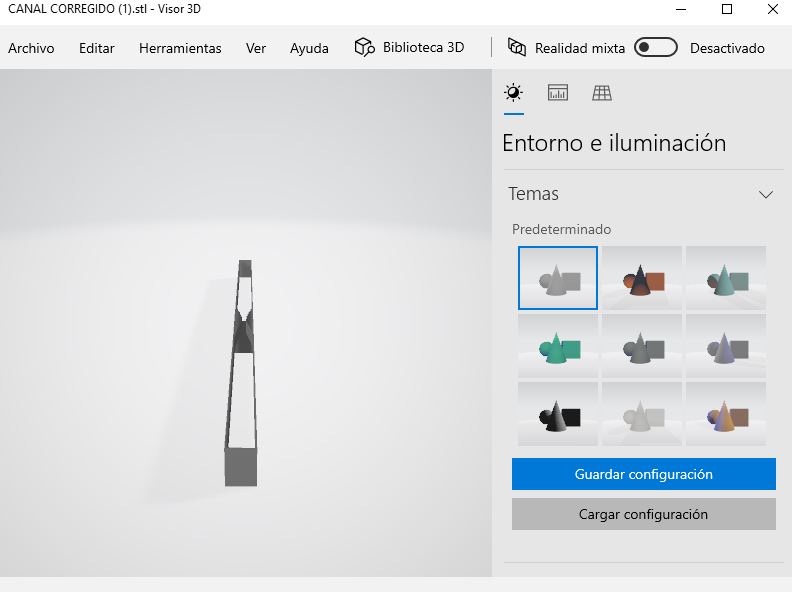Screen dimensions: 792x592
Task: Maximize the Visor 3D window
Action: (x=727, y=9)
